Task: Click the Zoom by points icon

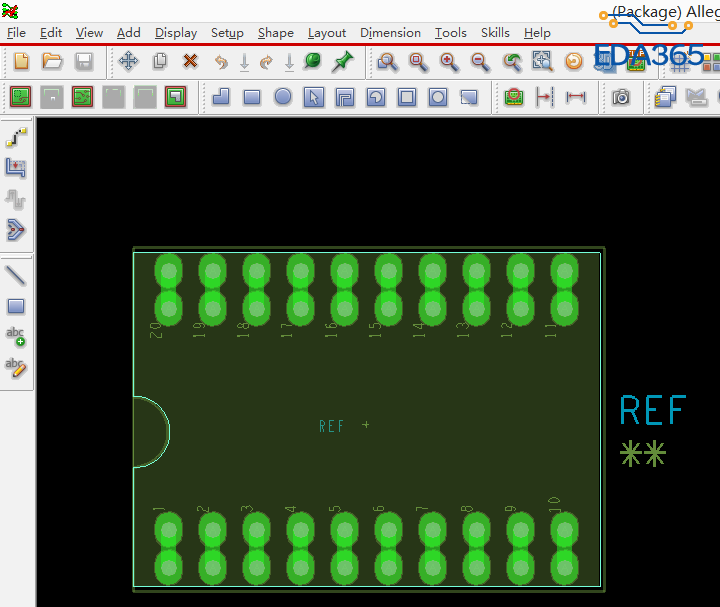Action: point(388,62)
